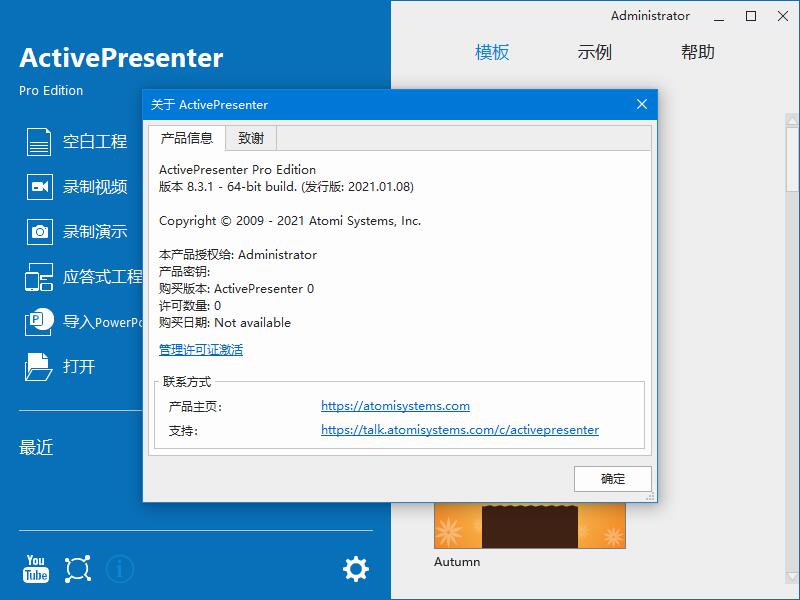Close the About ActivePresenter dialog
This screenshot has height=600, width=800.
point(642,105)
